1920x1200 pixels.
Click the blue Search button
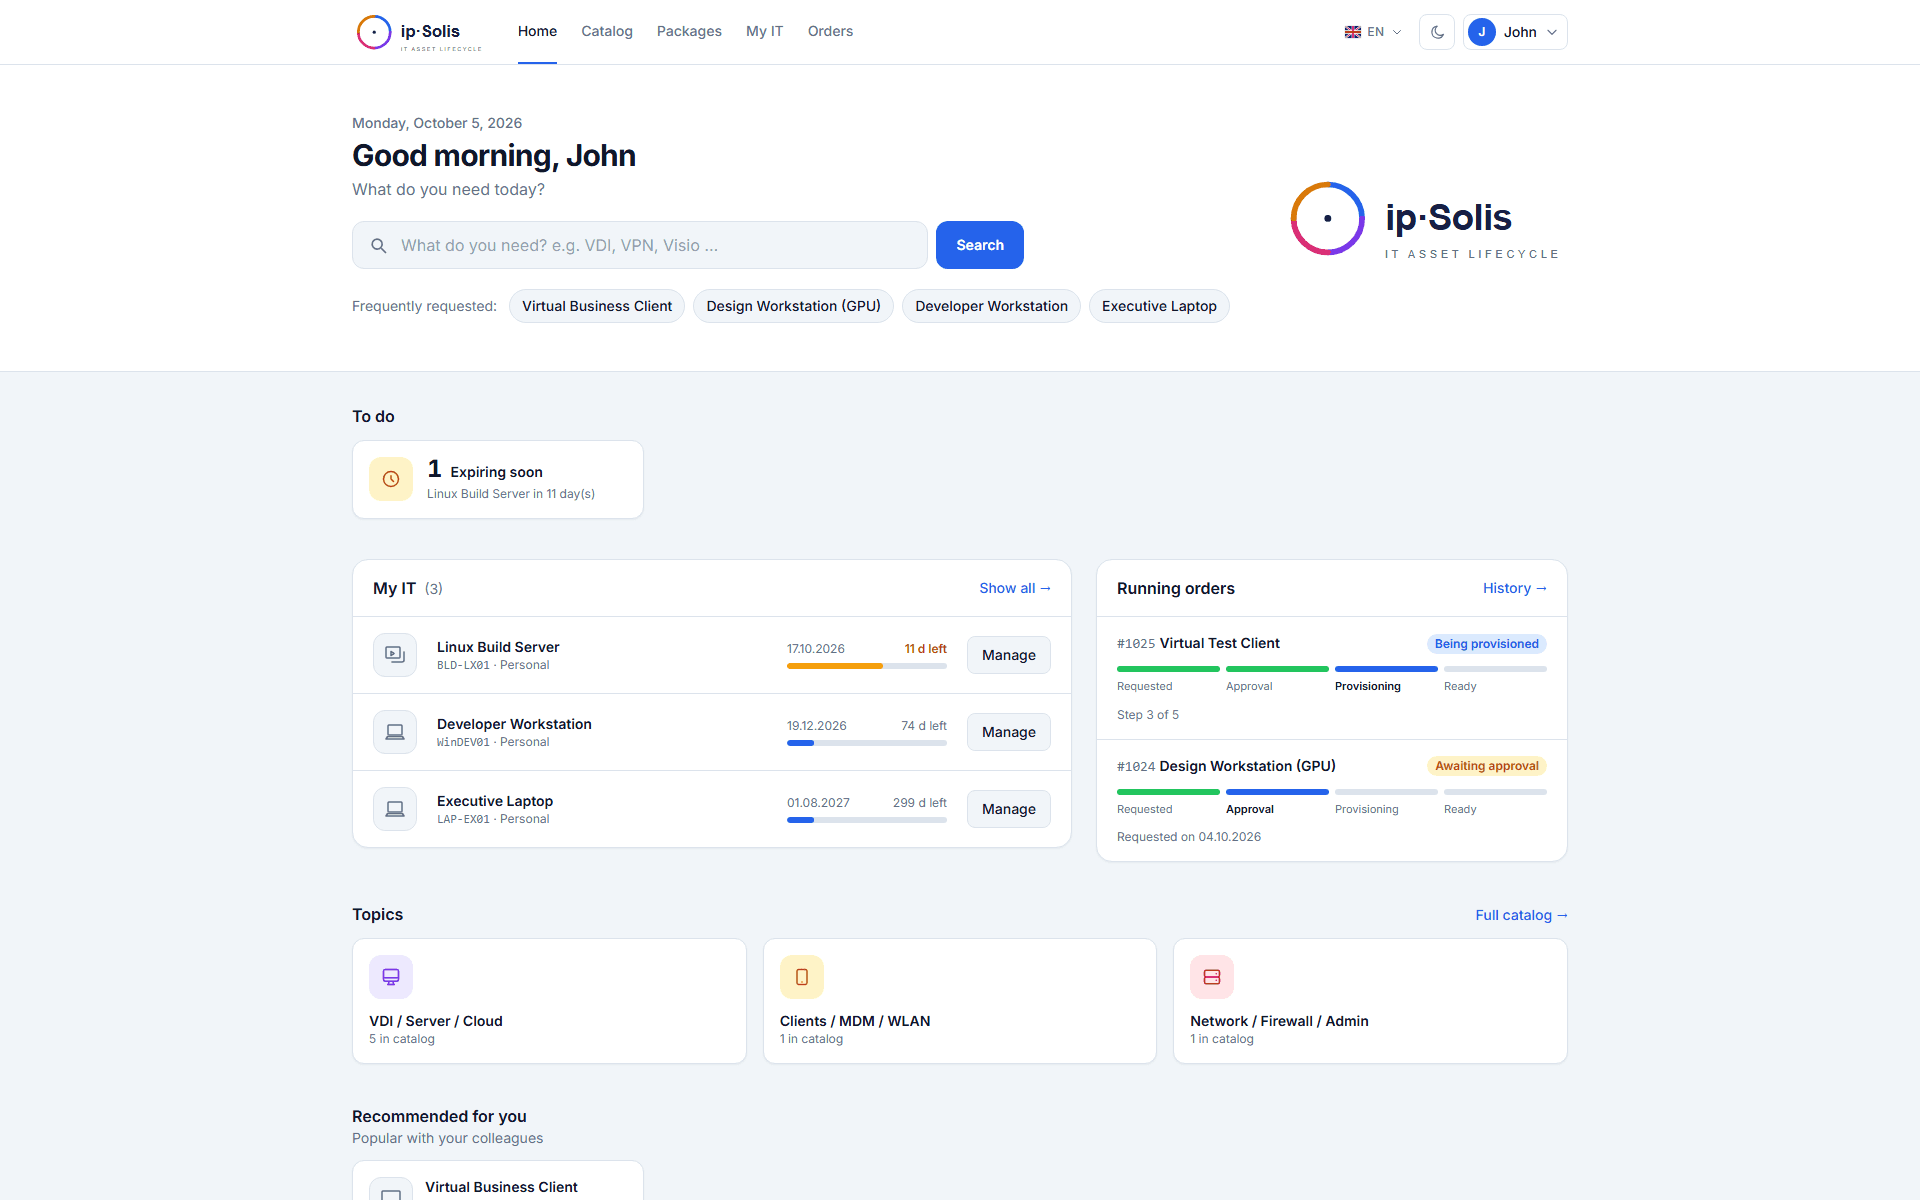[980, 245]
